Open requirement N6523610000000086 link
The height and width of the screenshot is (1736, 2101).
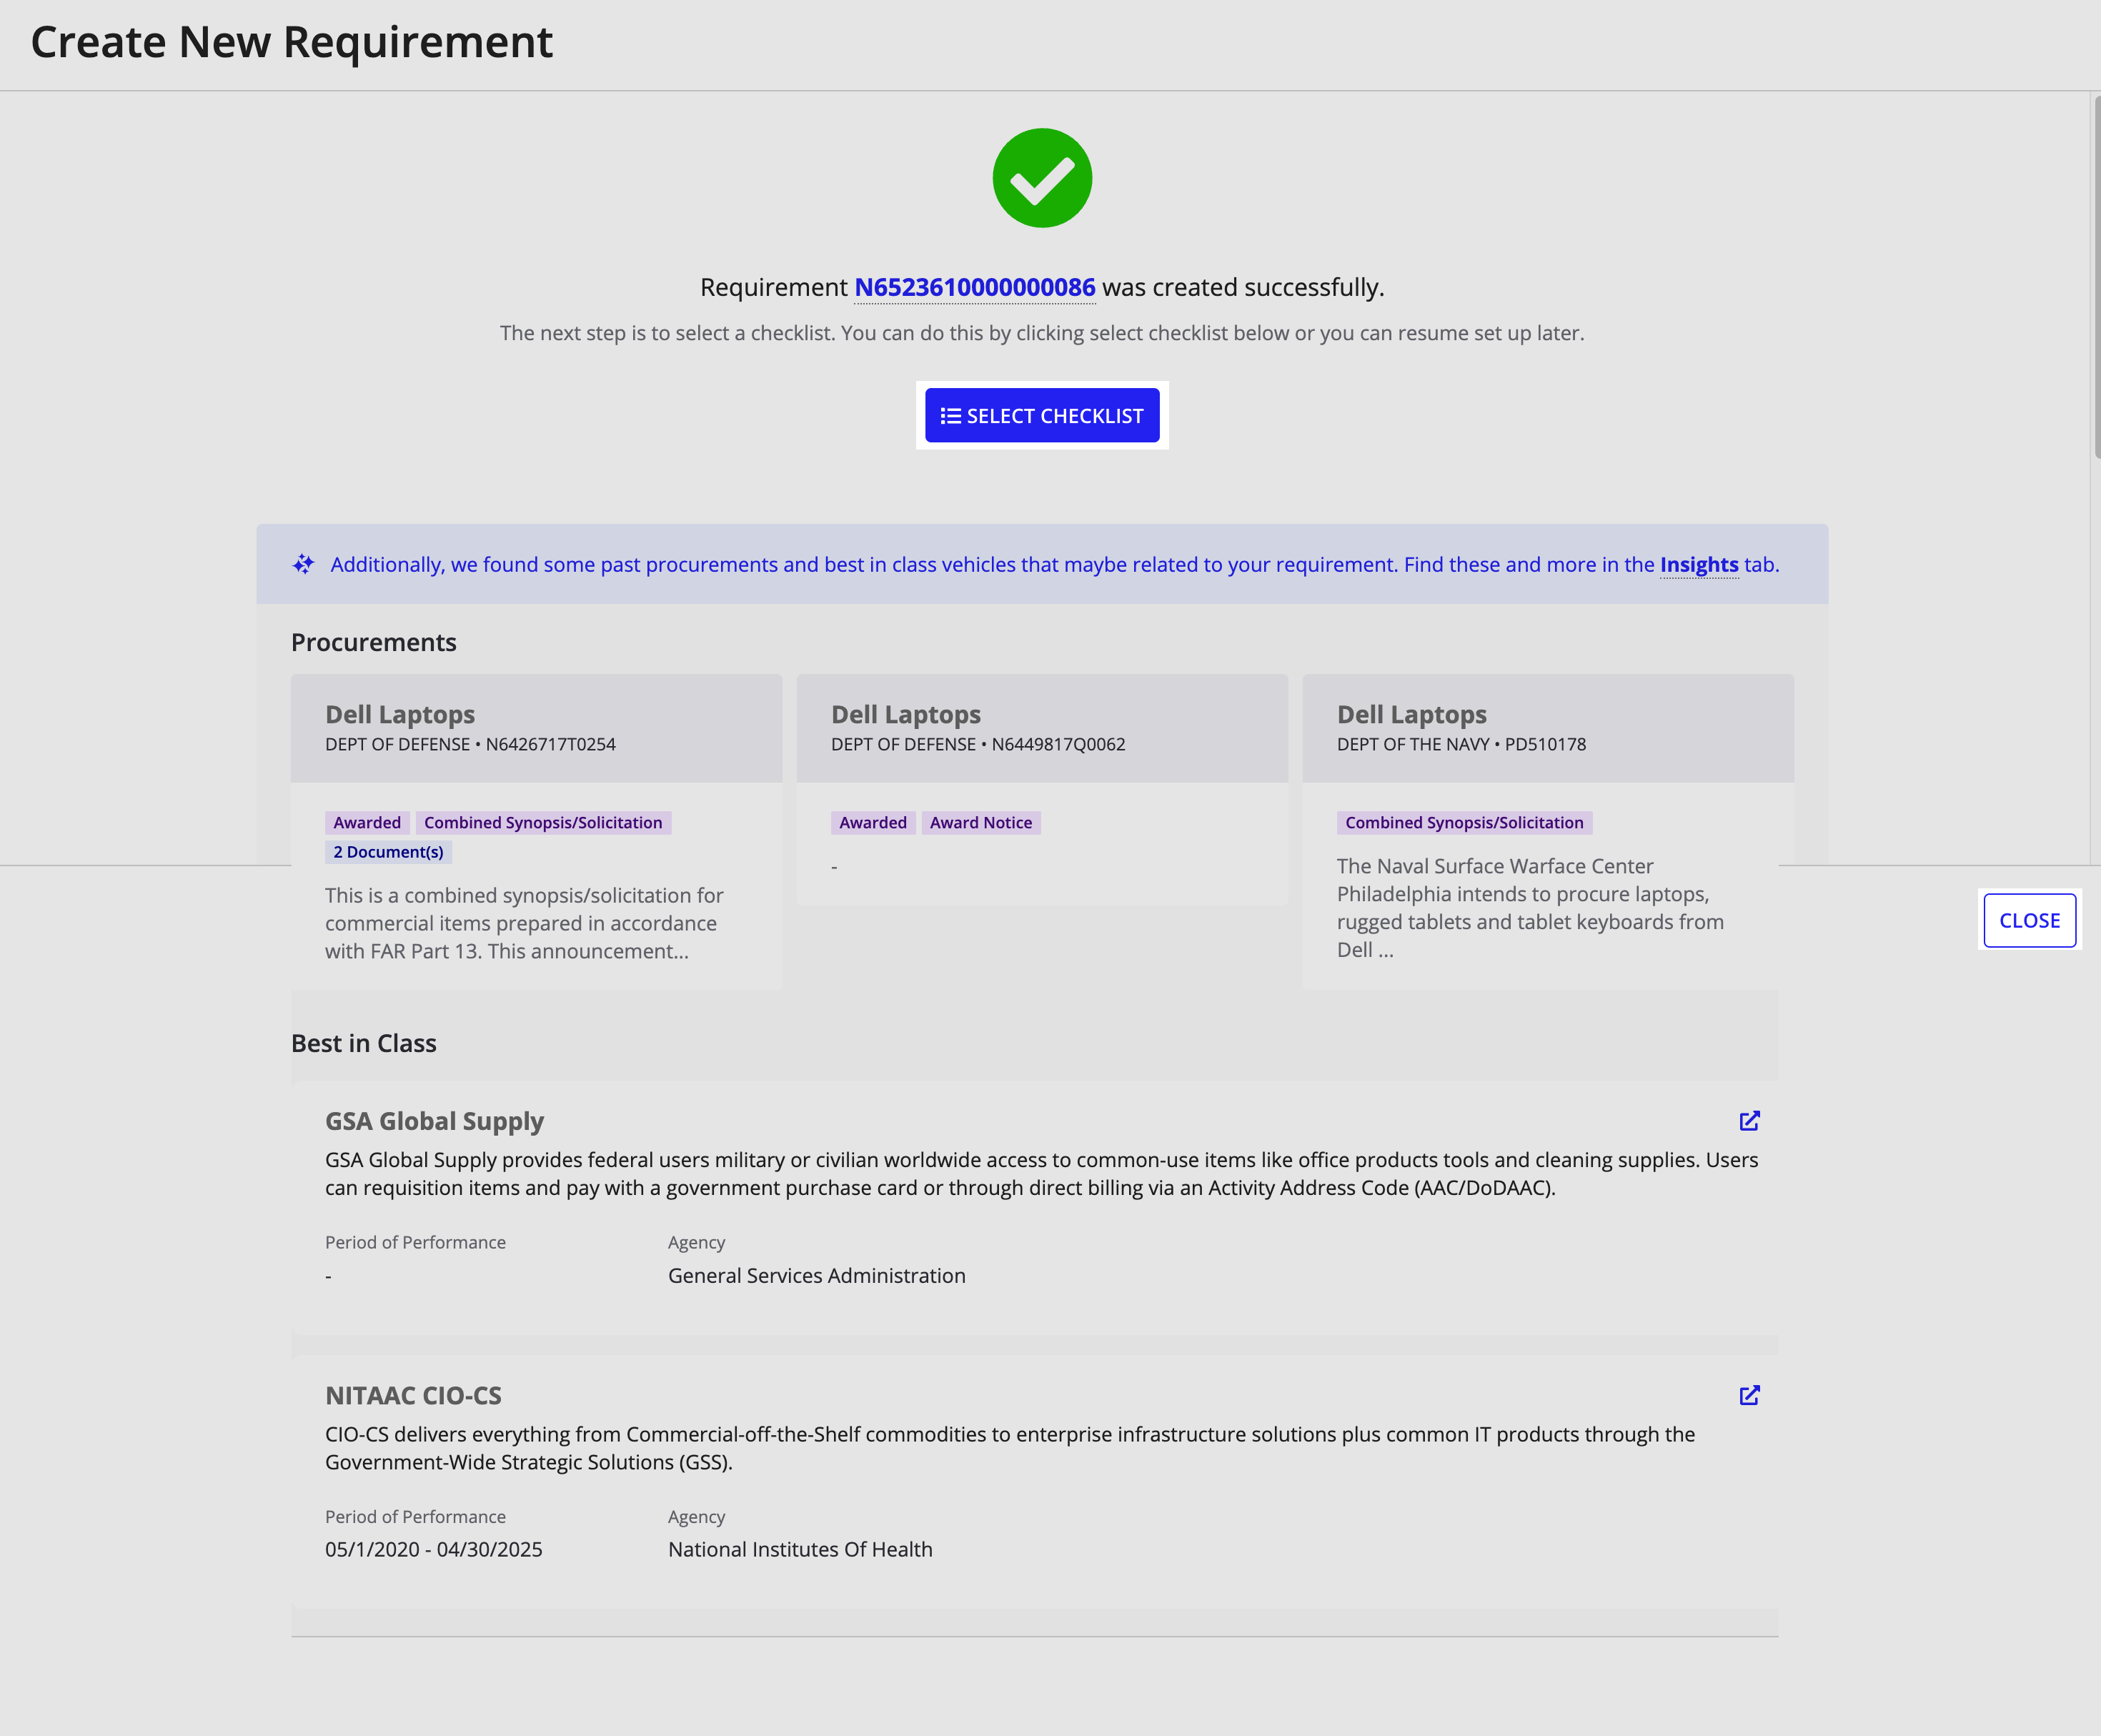[974, 287]
